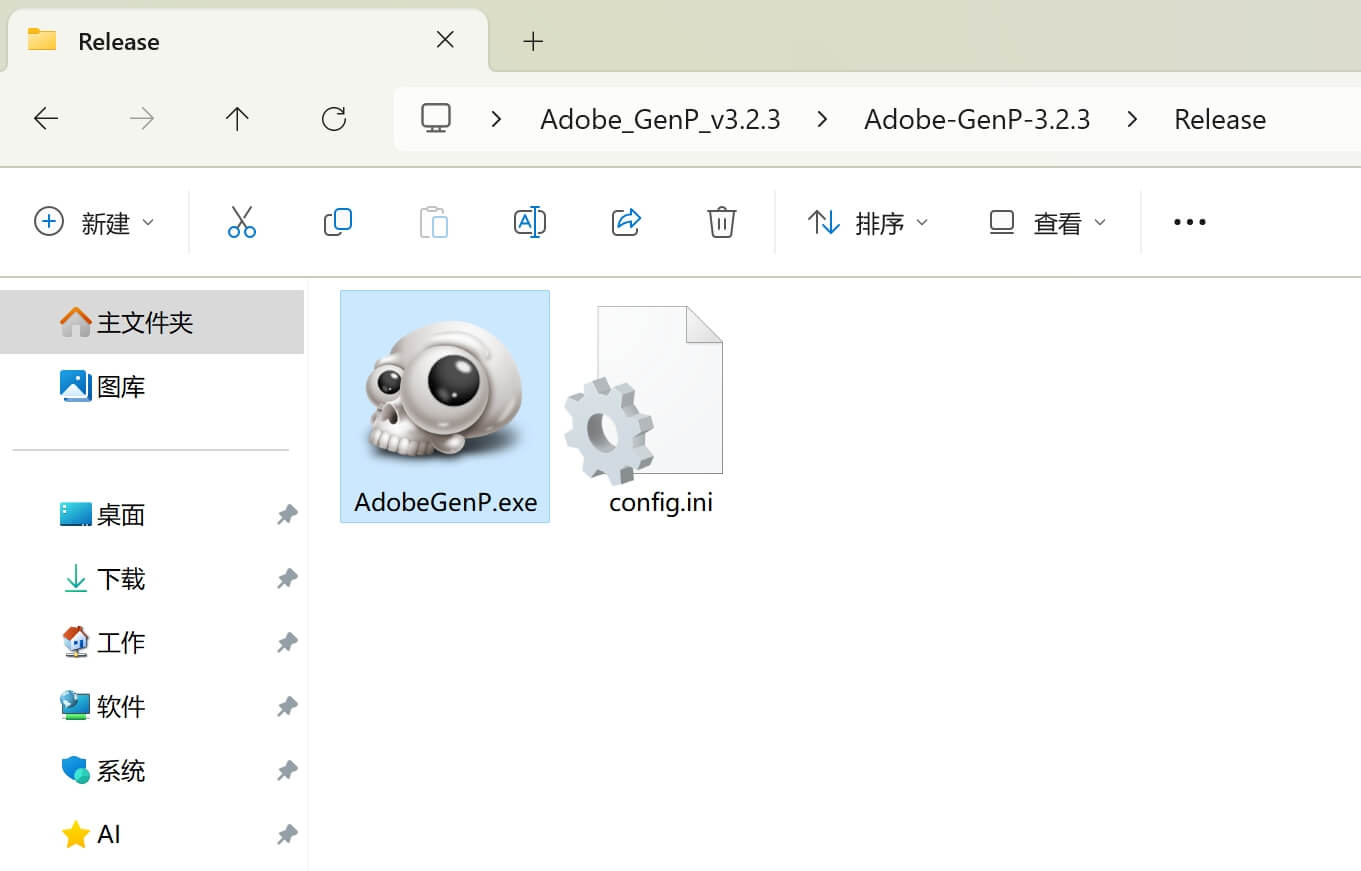Refresh the current folder
1361x871 pixels.
pos(333,119)
